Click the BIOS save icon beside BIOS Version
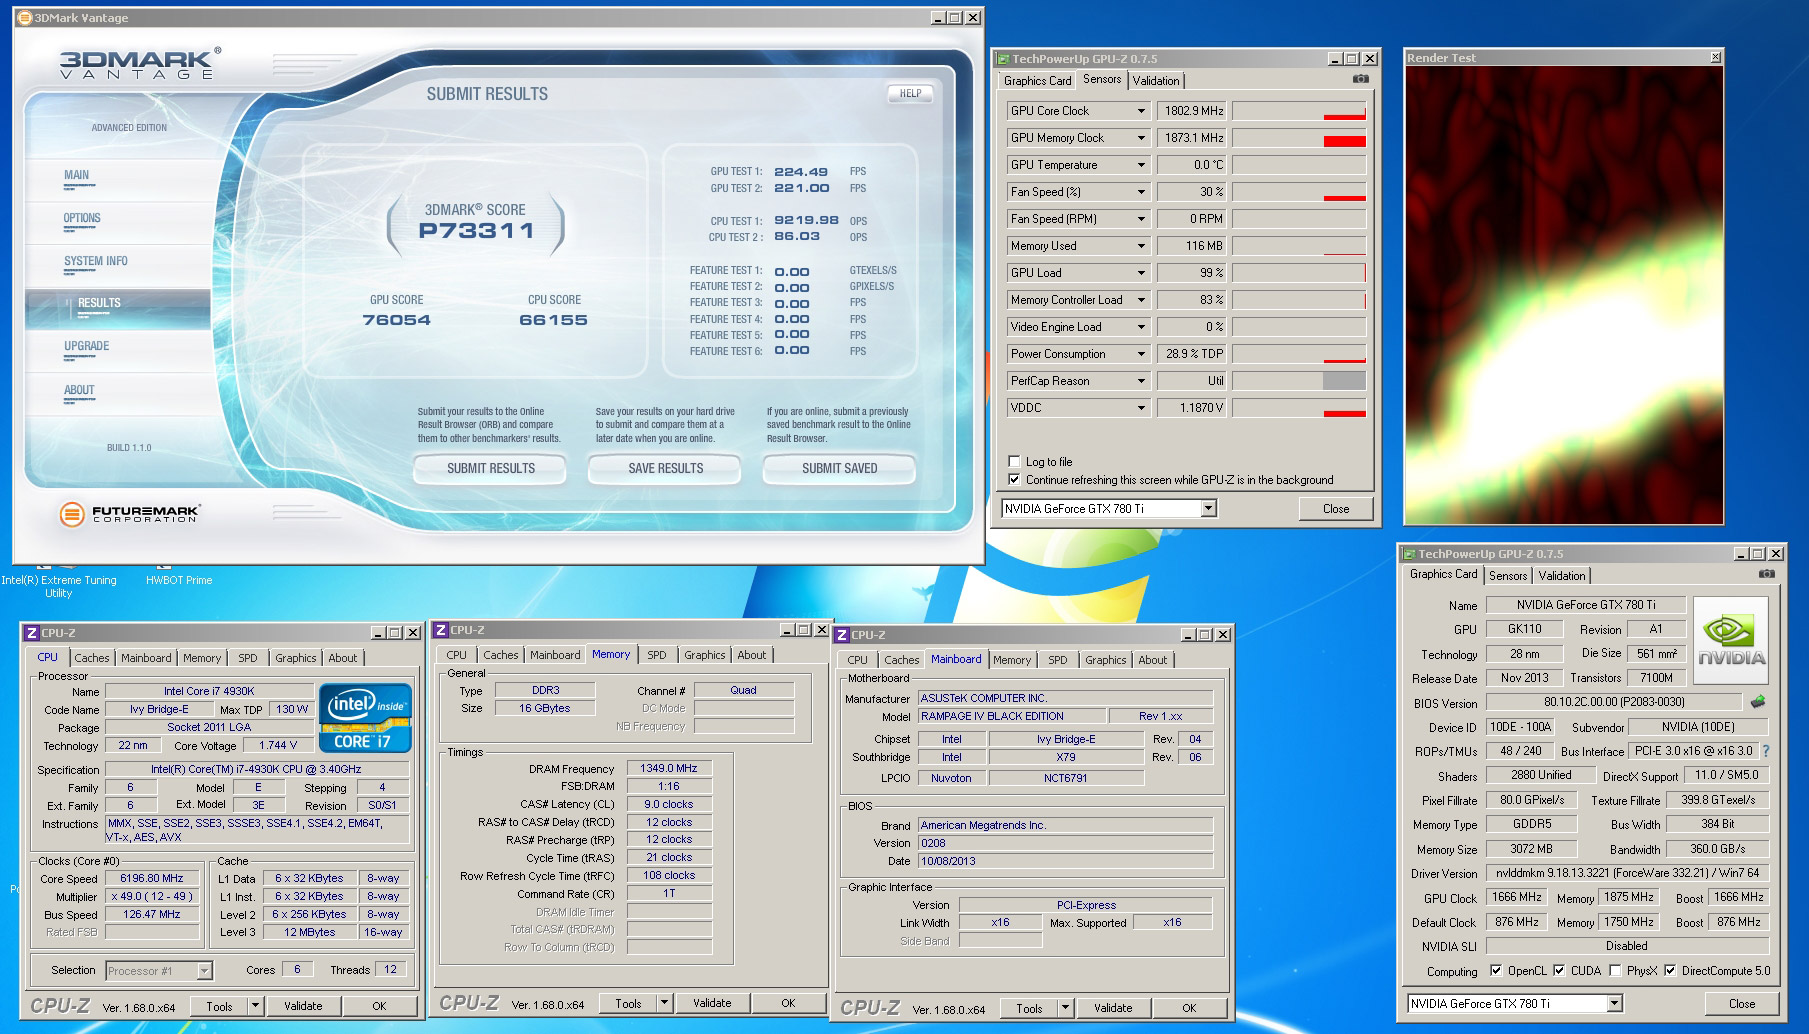Screen dimensions: 1809x1034 pos(1758,702)
